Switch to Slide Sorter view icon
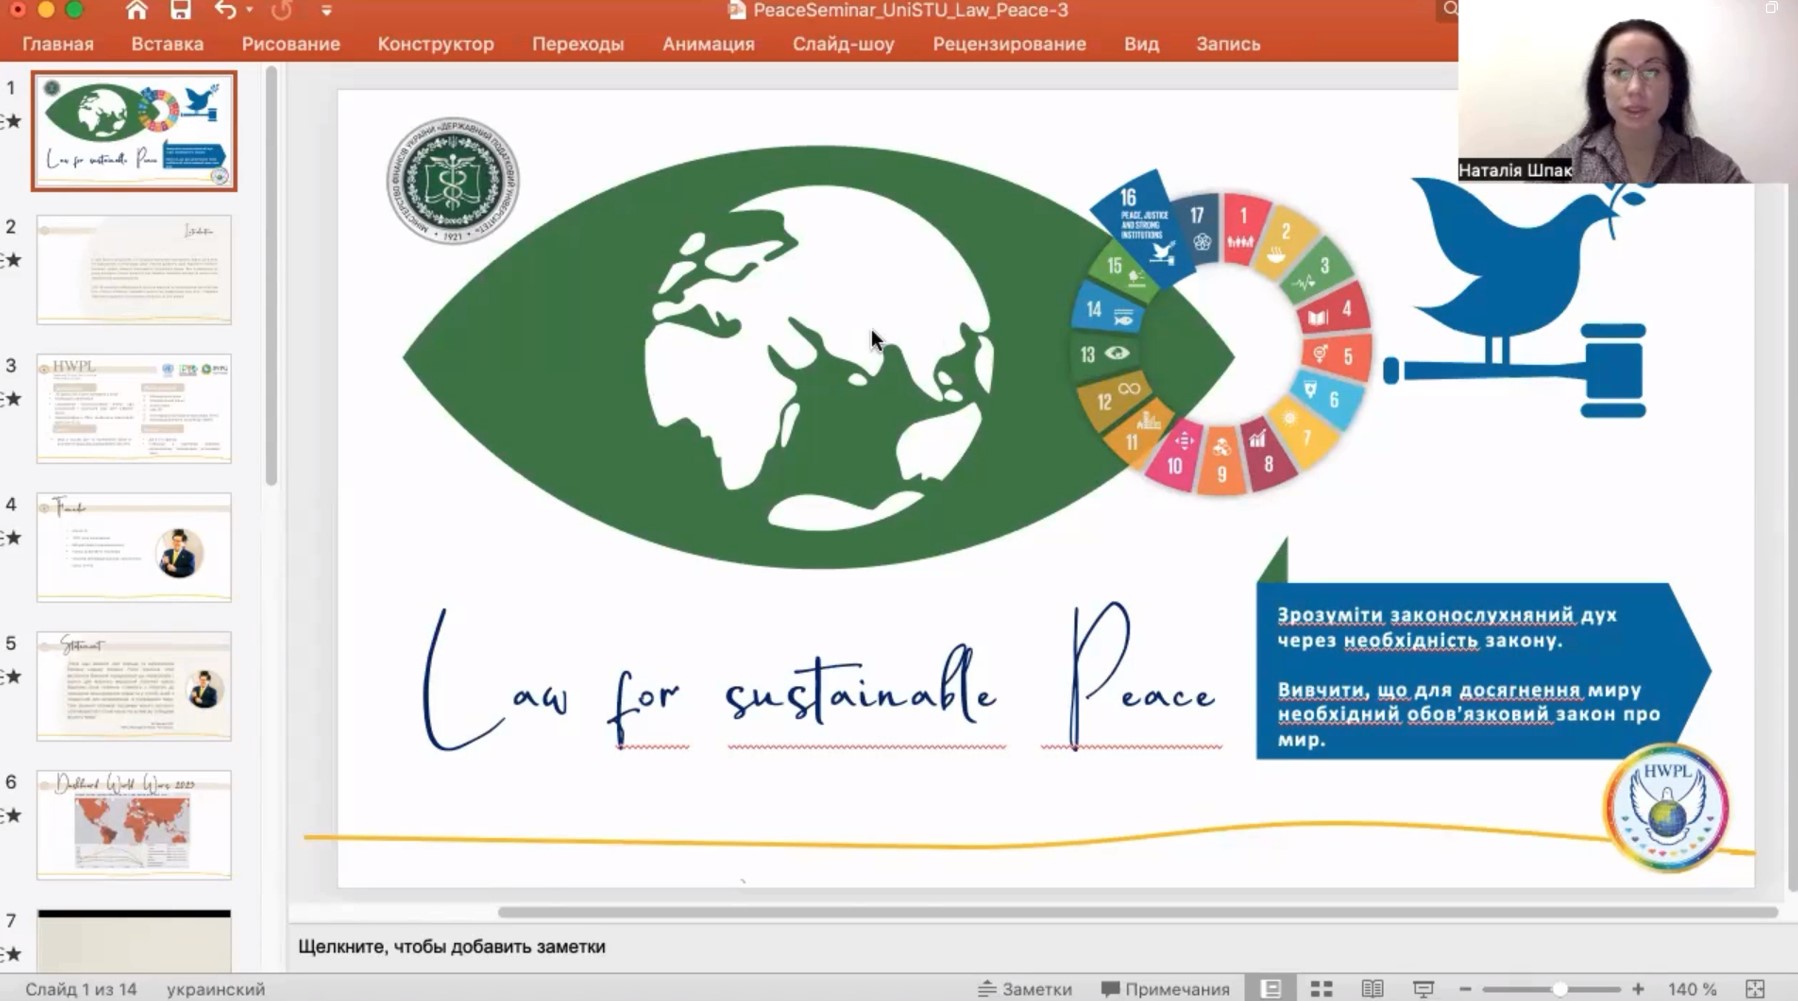Screen dimensions: 1798x1001 [1322, 989]
